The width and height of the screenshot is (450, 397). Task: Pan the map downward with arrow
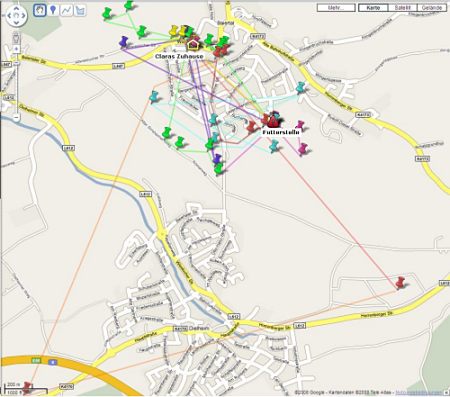tap(16, 22)
